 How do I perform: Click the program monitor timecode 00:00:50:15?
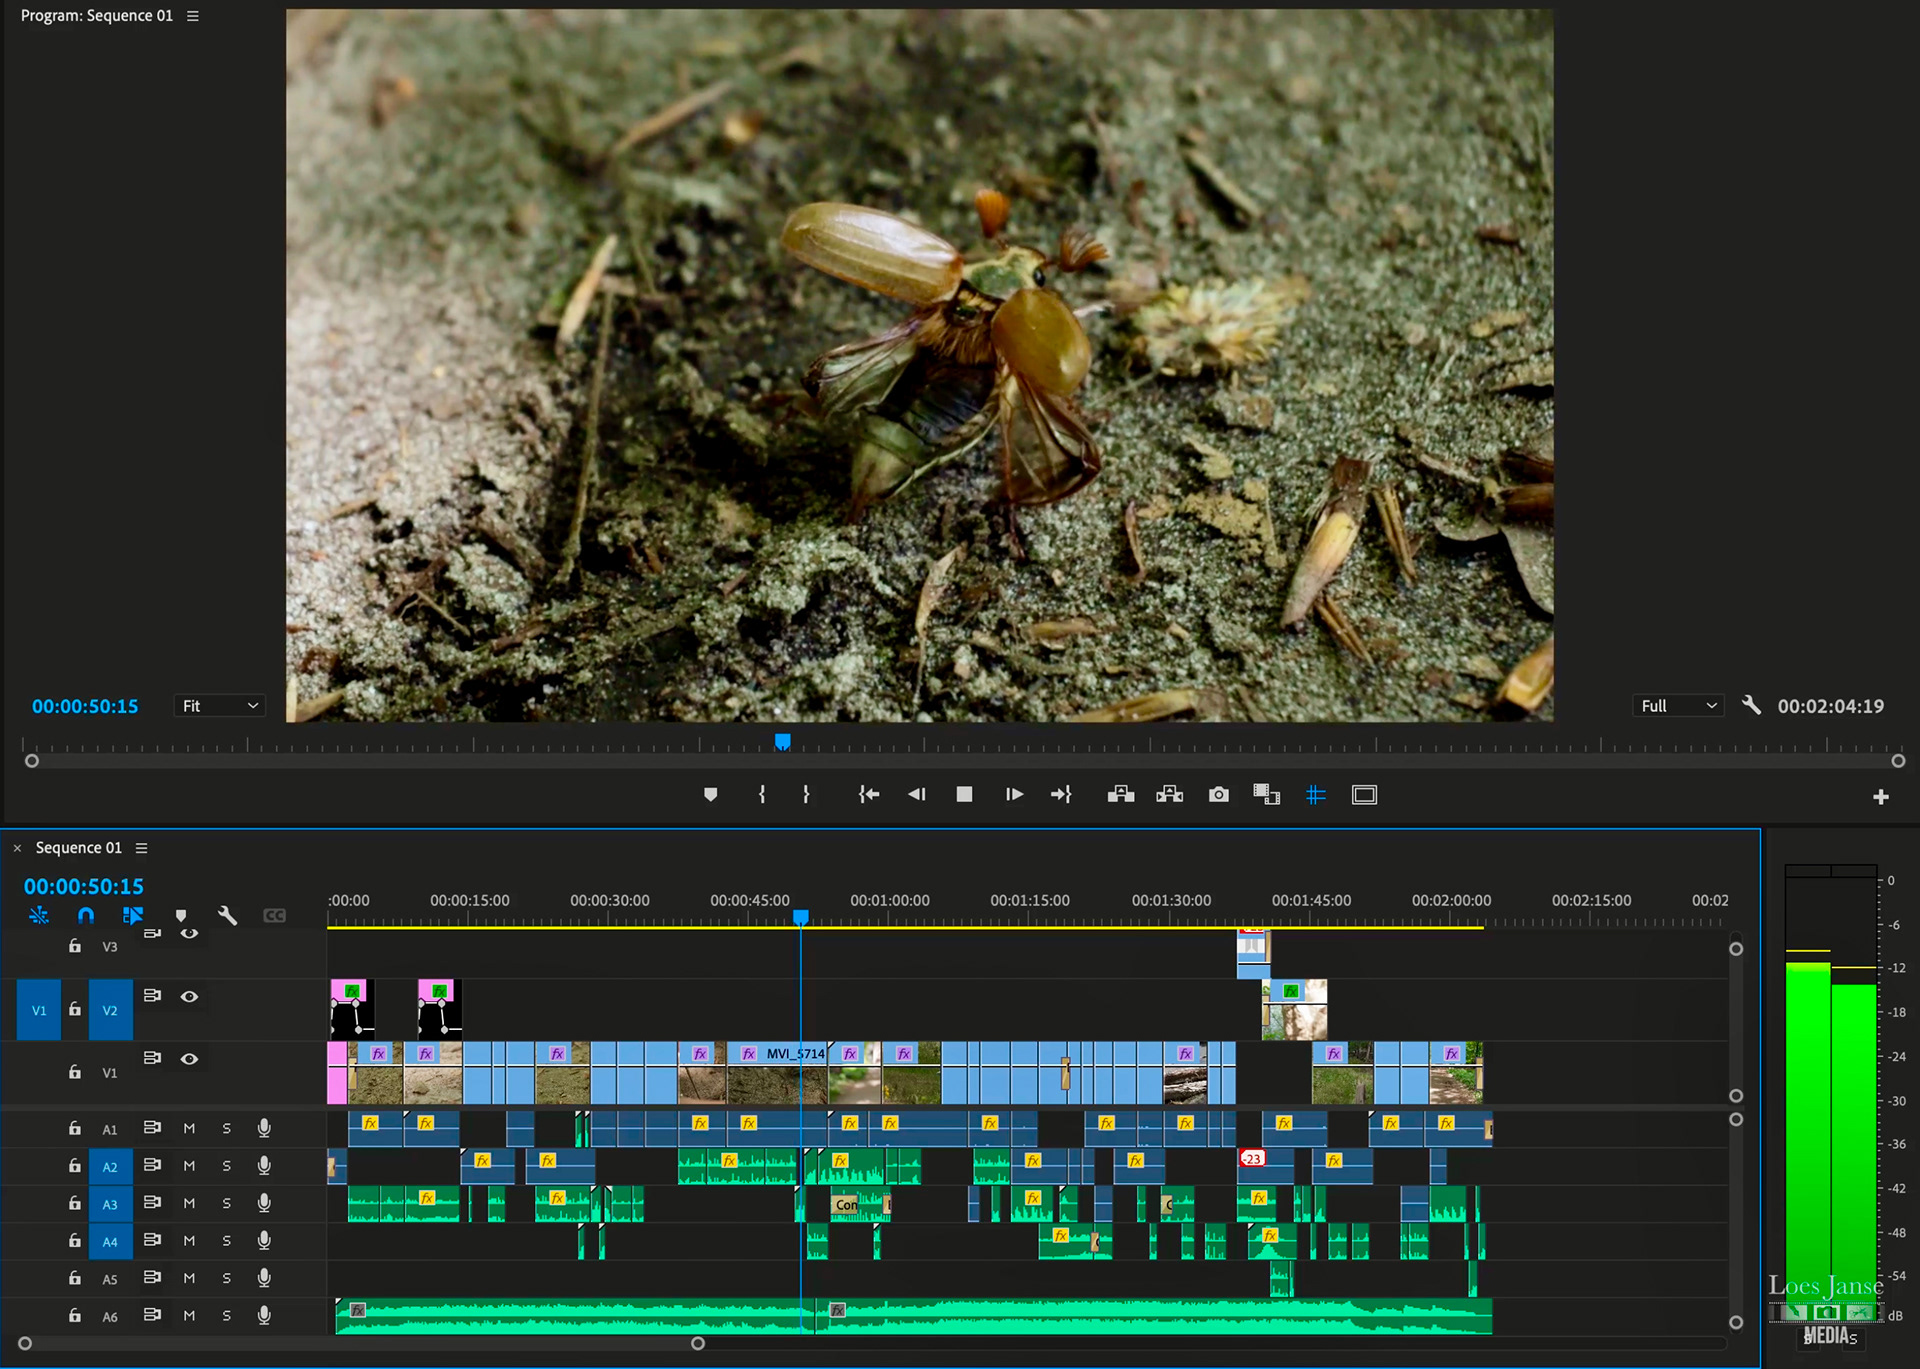[85, 706]
